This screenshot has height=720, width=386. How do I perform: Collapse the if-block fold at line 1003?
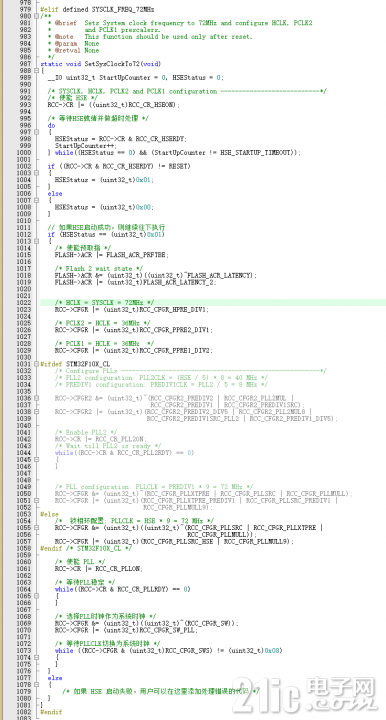(x=36, y=173)
